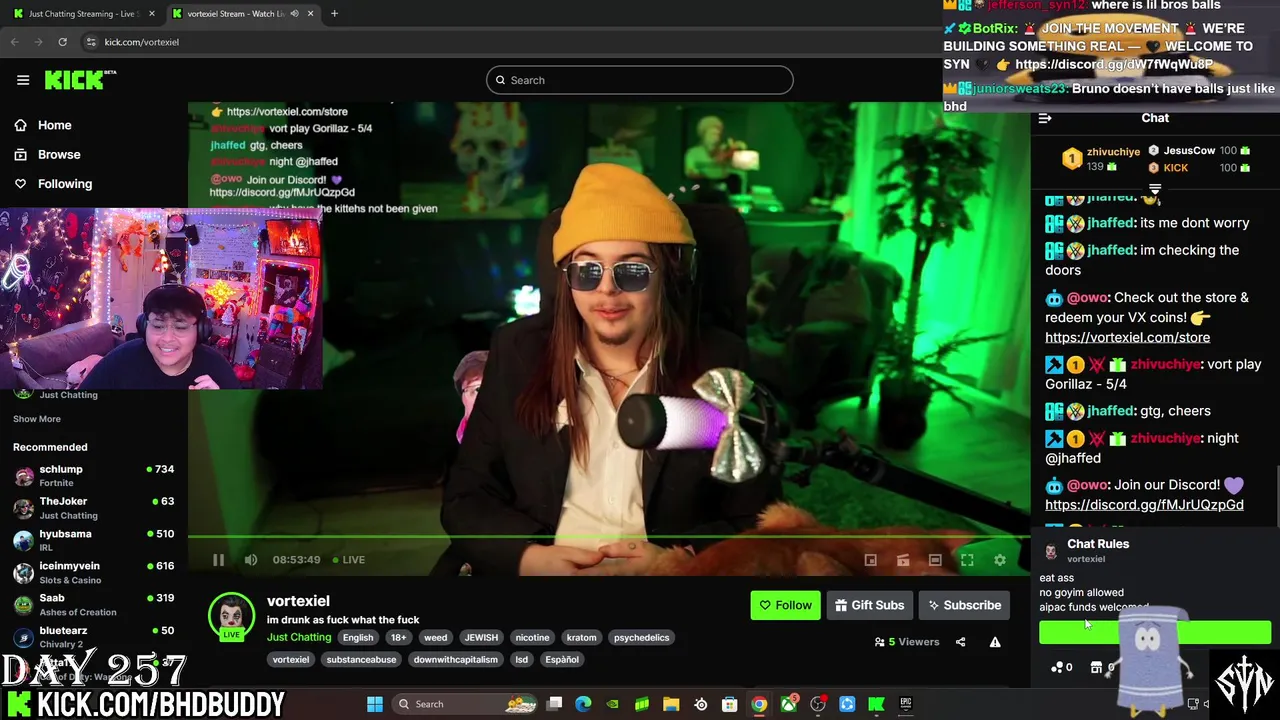
Task: Open Discord invite link in chat
Action: (1144, 505)
